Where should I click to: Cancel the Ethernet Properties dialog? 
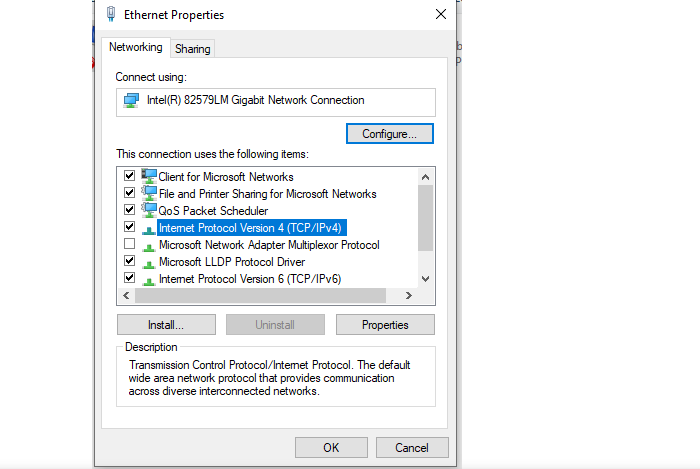tap(412, 448)
